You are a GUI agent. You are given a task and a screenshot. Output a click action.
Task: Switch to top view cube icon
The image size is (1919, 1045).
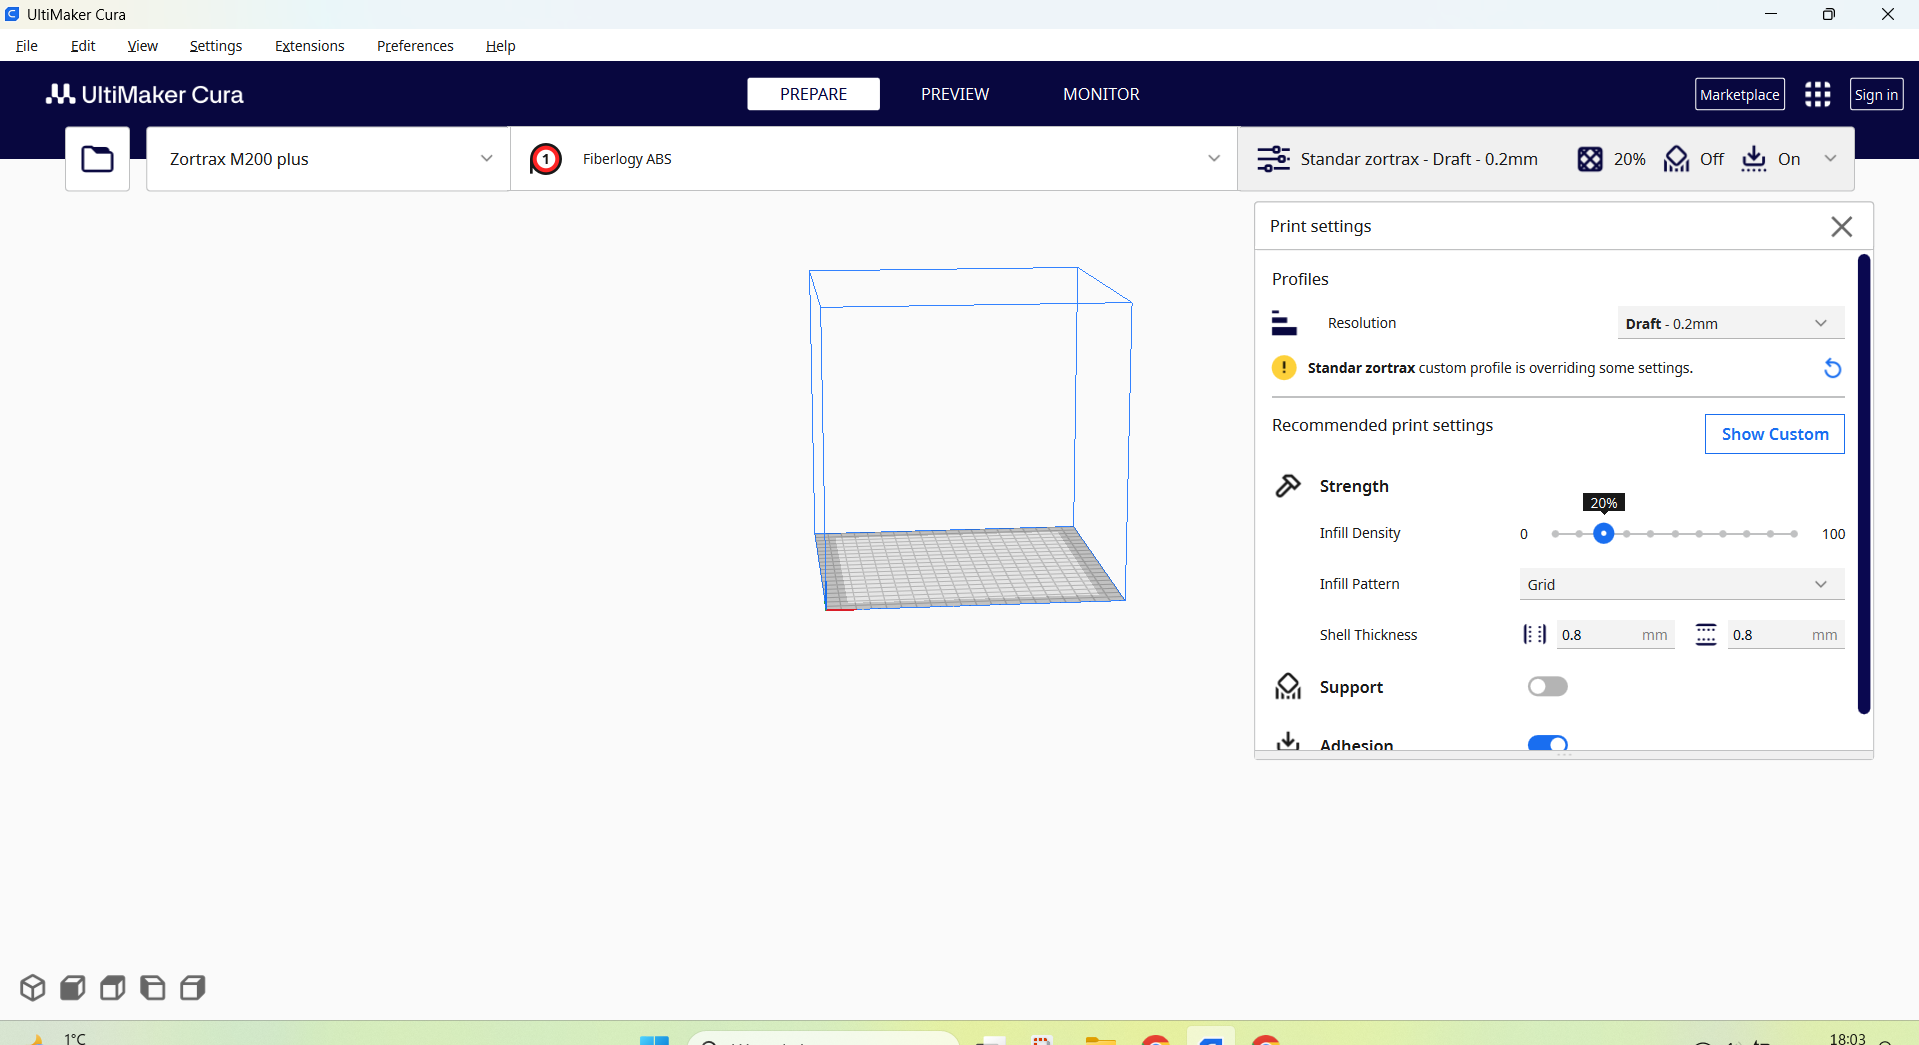[x=113, y=988]
